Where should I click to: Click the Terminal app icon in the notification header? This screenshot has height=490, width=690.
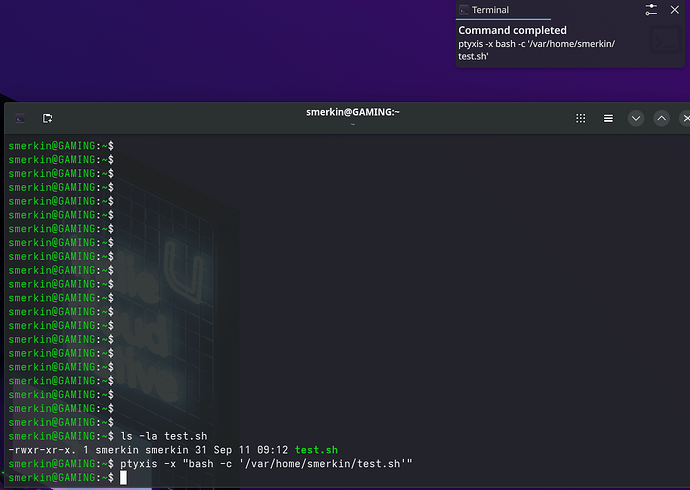[x=463, y=10]
